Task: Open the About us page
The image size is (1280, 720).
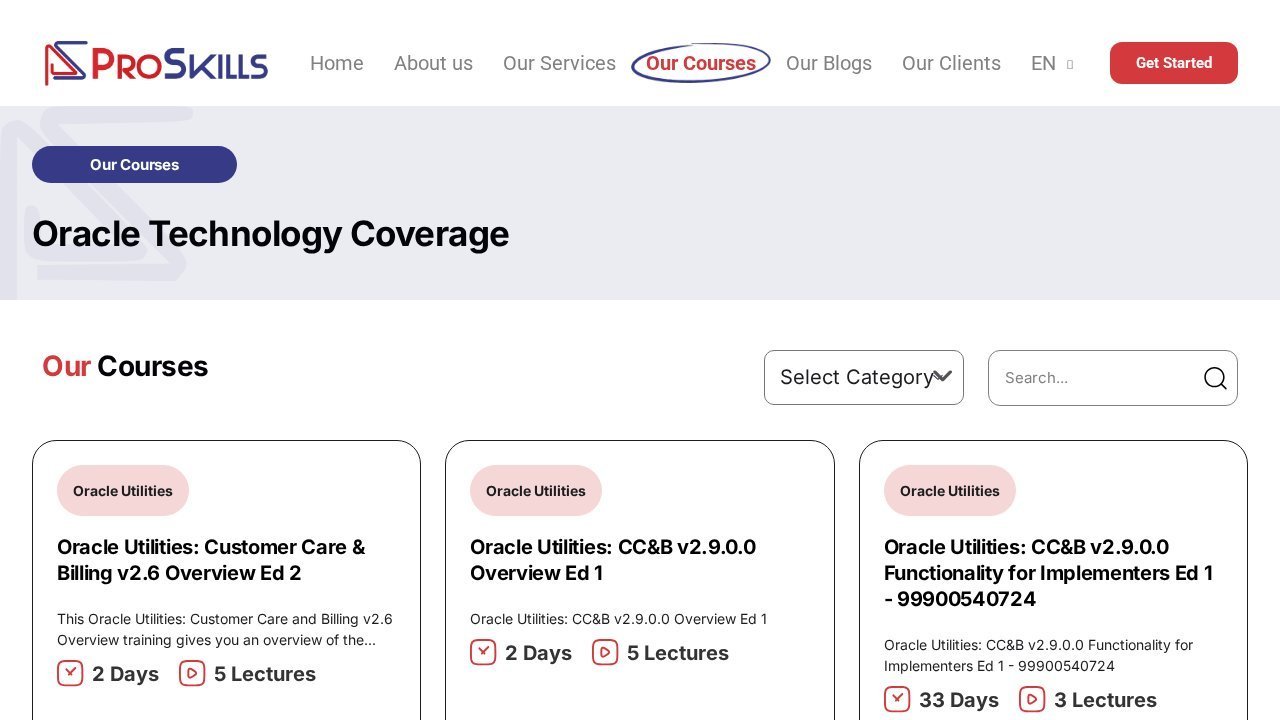Action: click(433, 63)
